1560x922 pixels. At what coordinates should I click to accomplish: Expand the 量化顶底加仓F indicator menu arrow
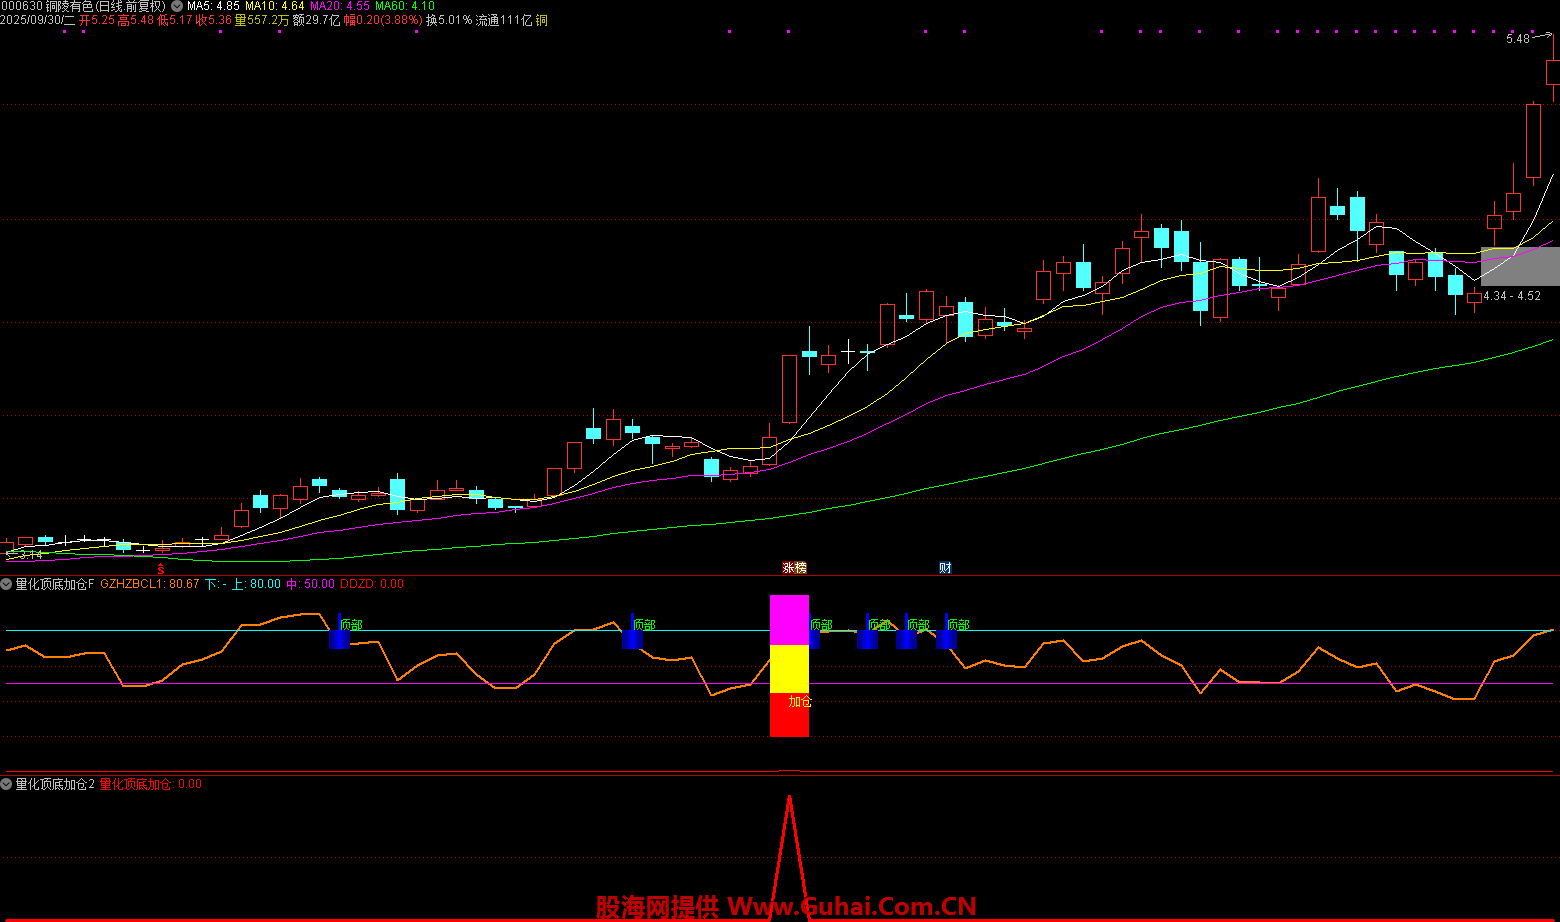[7, 584]
